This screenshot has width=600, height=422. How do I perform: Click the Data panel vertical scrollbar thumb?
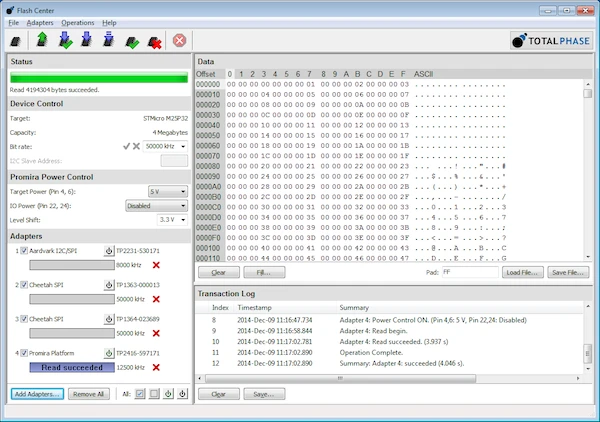point(588,93)
